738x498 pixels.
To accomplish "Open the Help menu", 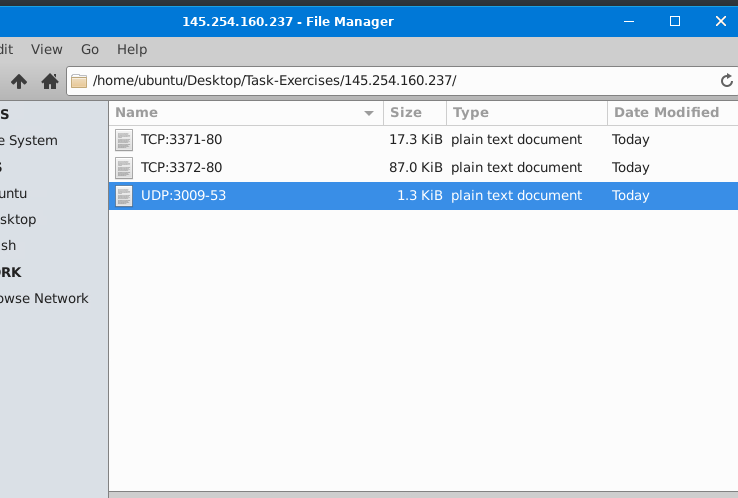I will click(x=132, y=49).
